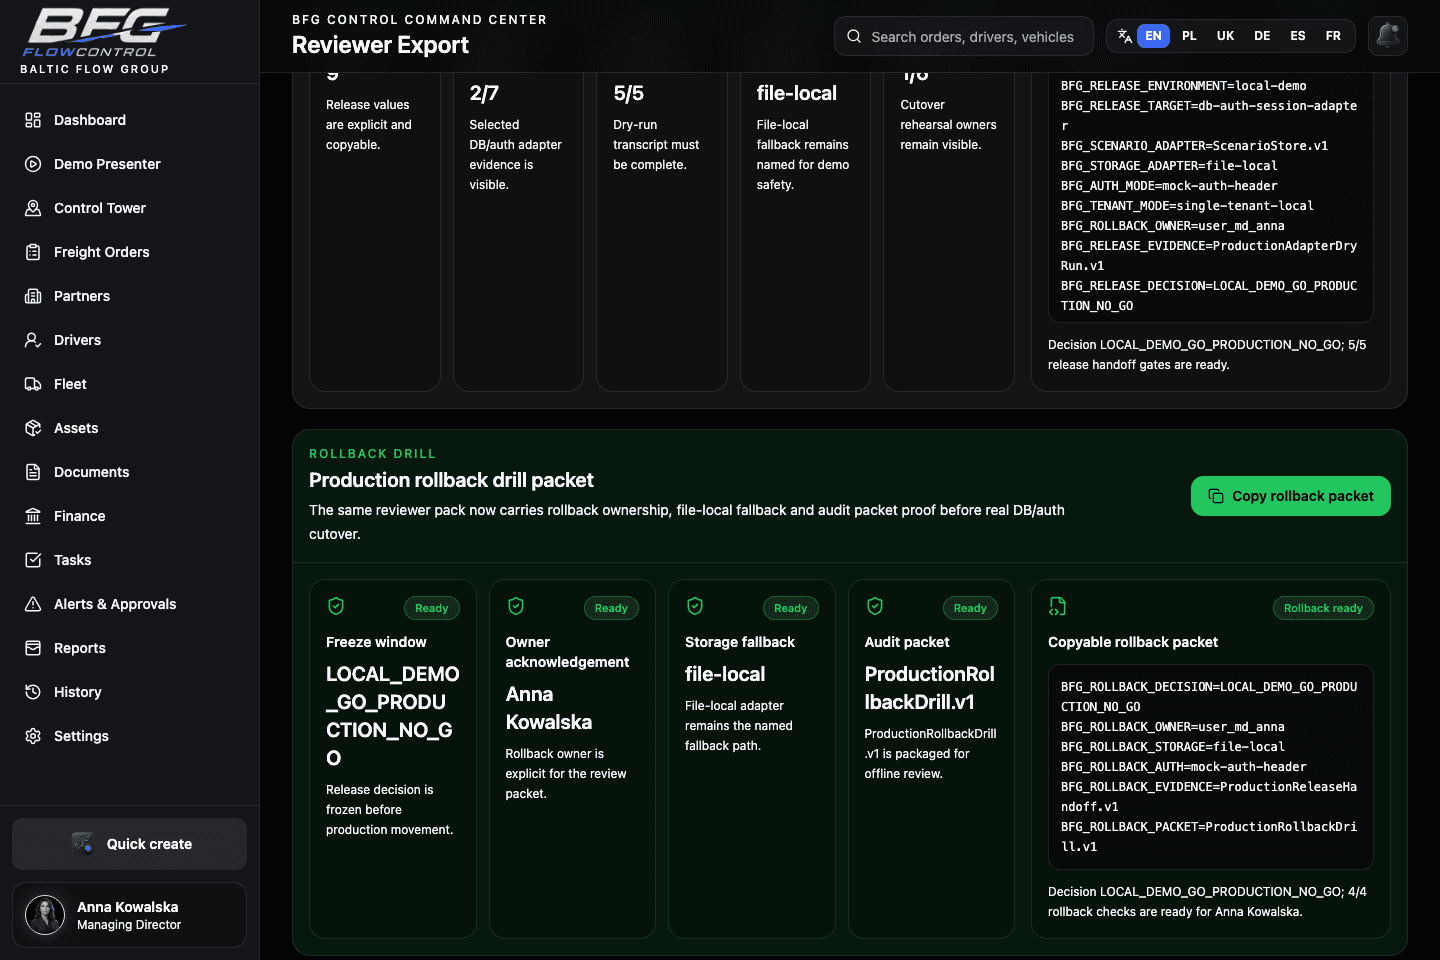Click the translate language icon

[x=1125, y=36]
